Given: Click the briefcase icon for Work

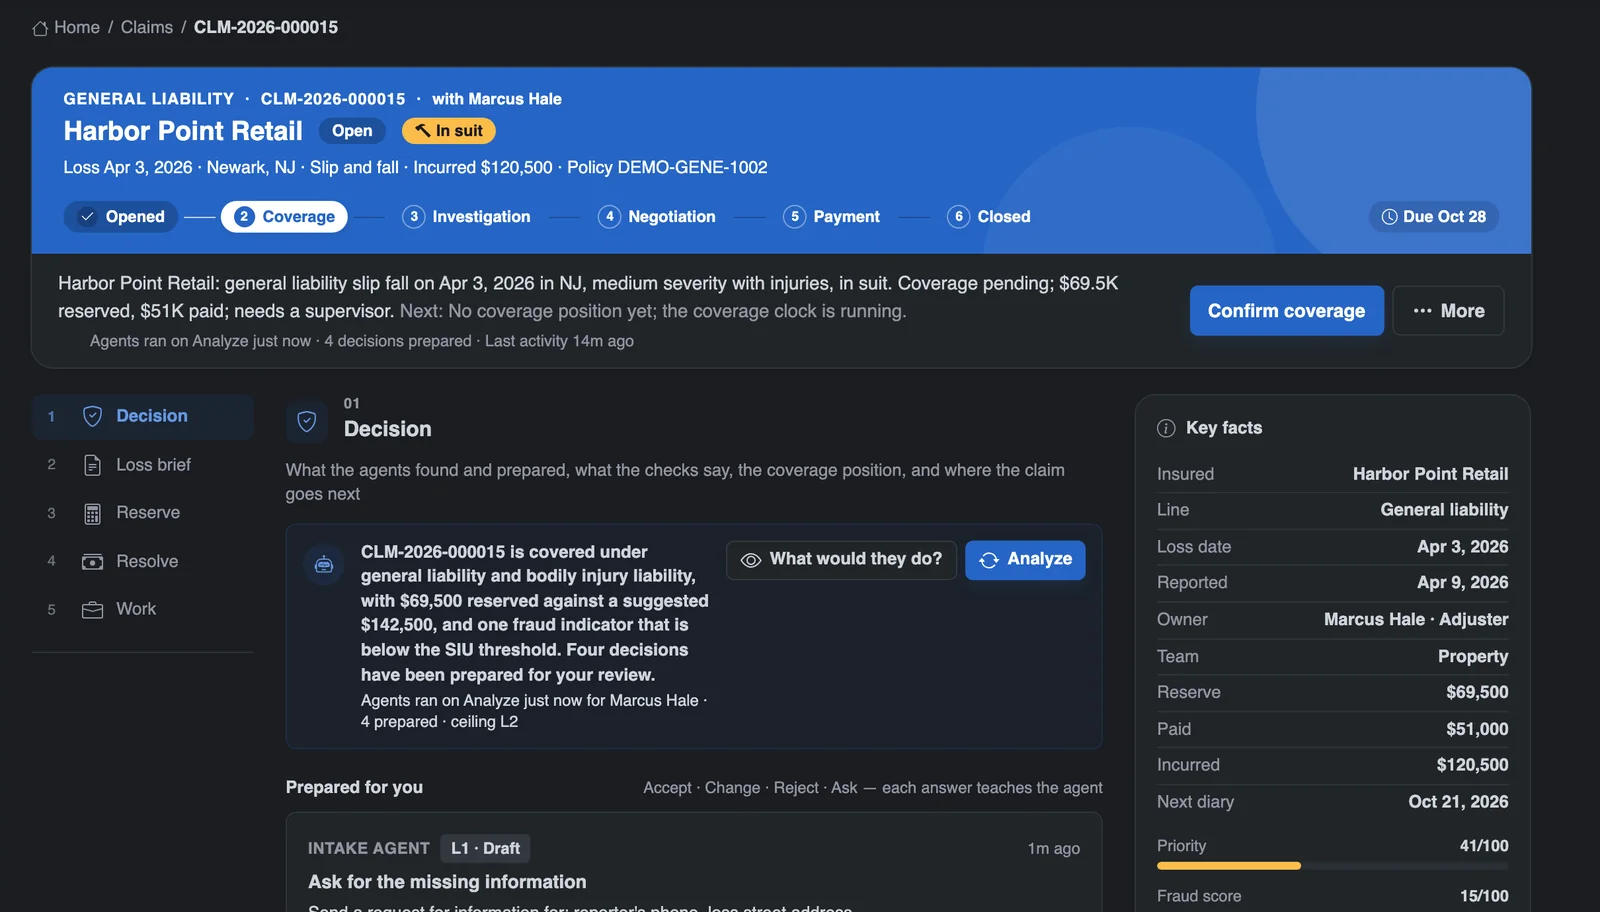Looking at the screenshot, I should pos(92,610).
